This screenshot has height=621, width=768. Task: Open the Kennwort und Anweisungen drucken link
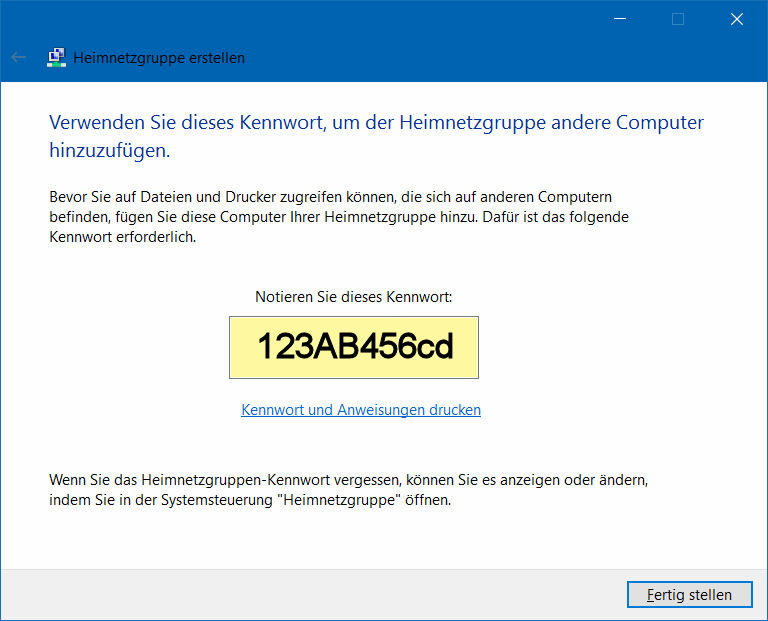(x=361, y=410)
